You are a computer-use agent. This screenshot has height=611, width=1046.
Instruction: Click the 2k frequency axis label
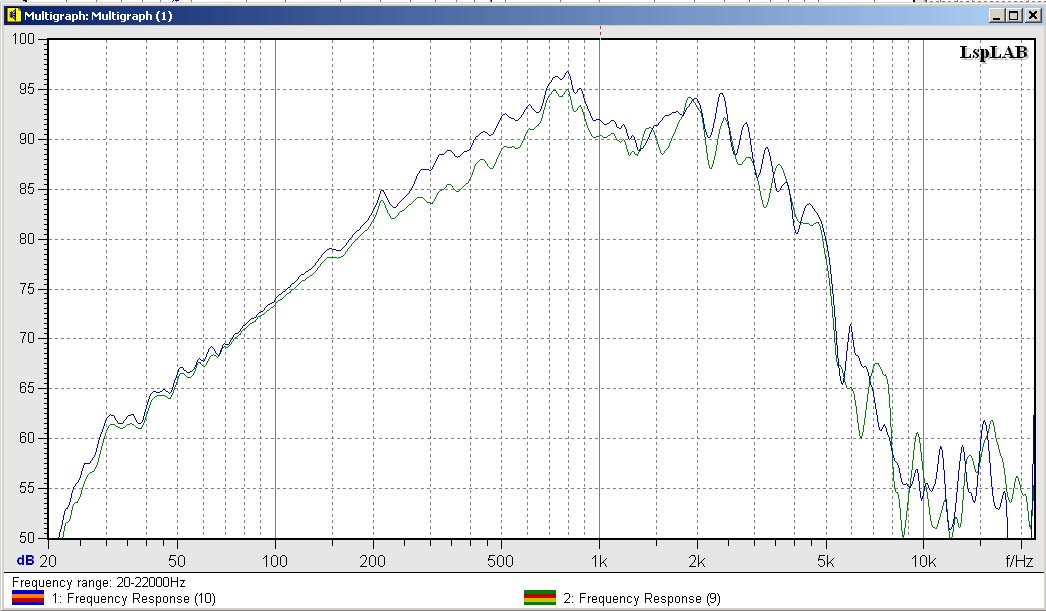click(x=696, y=561)
